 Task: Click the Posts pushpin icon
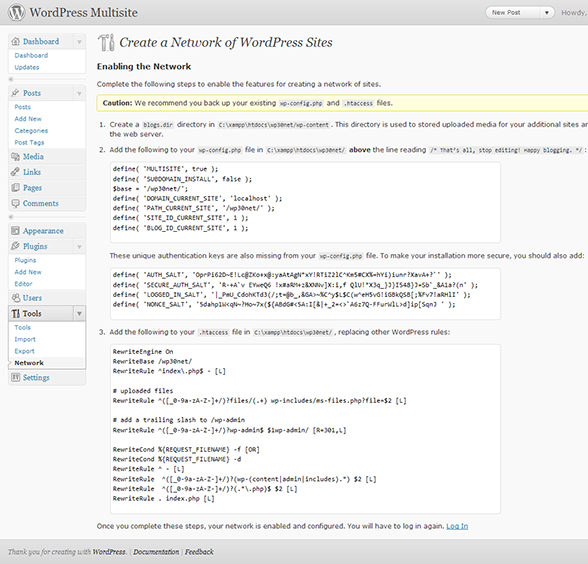coord(15,93)
